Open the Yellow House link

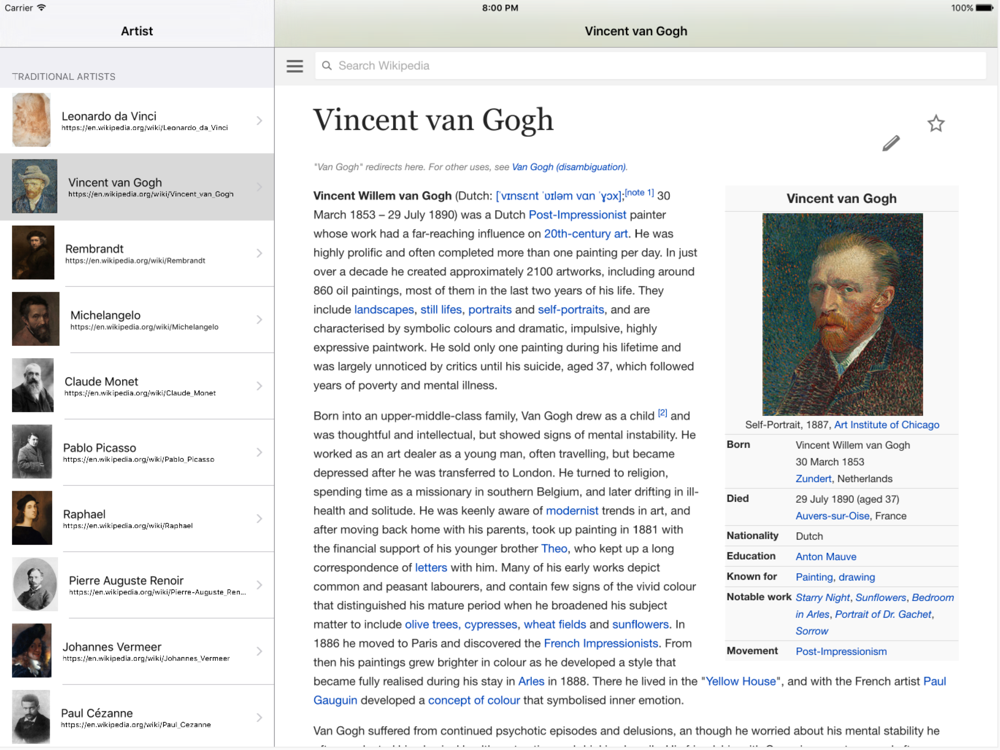click(741, 681)
